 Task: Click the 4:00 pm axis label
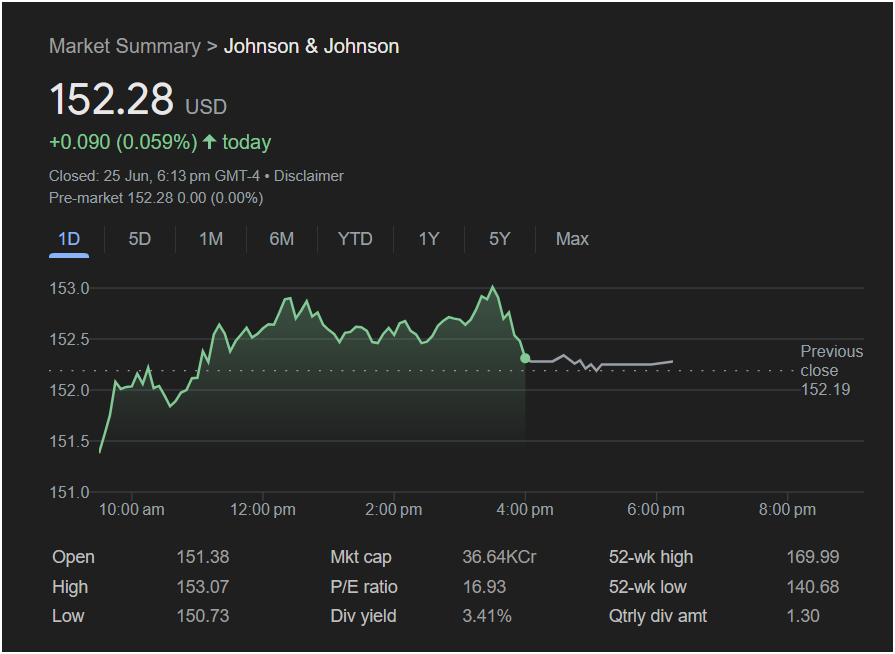pyautogui.click(x=525, y=510)
